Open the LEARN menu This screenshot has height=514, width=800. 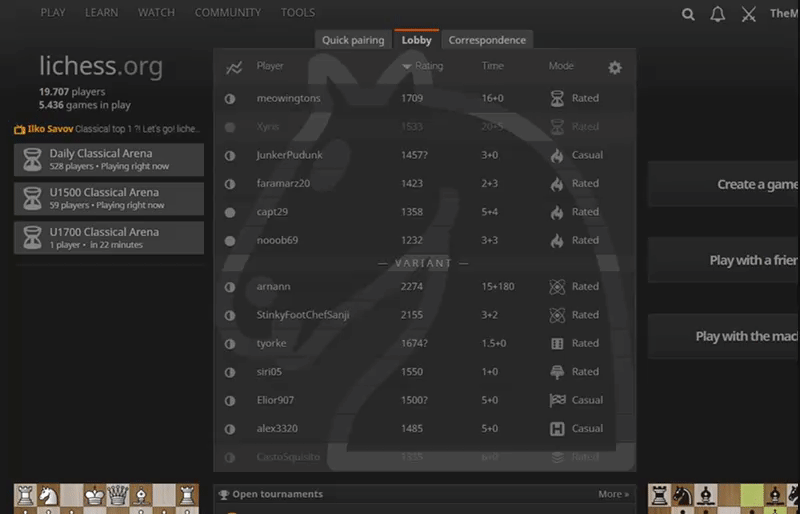[x=102, y=13]
